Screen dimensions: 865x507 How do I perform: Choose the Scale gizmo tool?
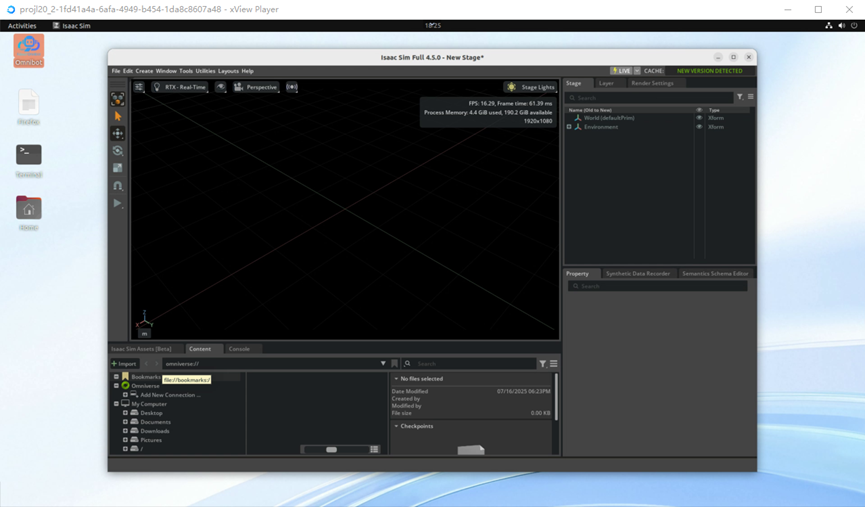118,168
